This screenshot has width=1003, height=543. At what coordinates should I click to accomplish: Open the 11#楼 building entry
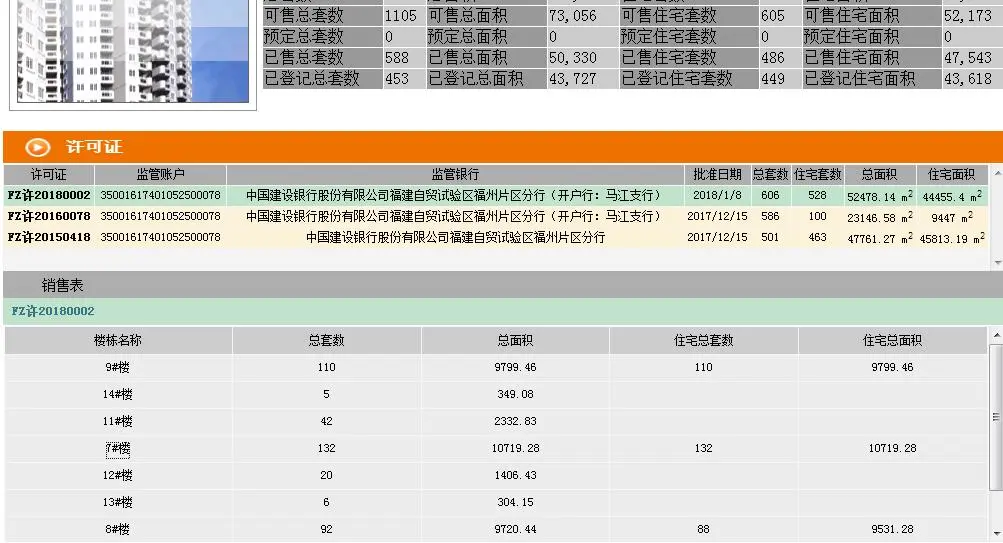(x=117, y=421)
